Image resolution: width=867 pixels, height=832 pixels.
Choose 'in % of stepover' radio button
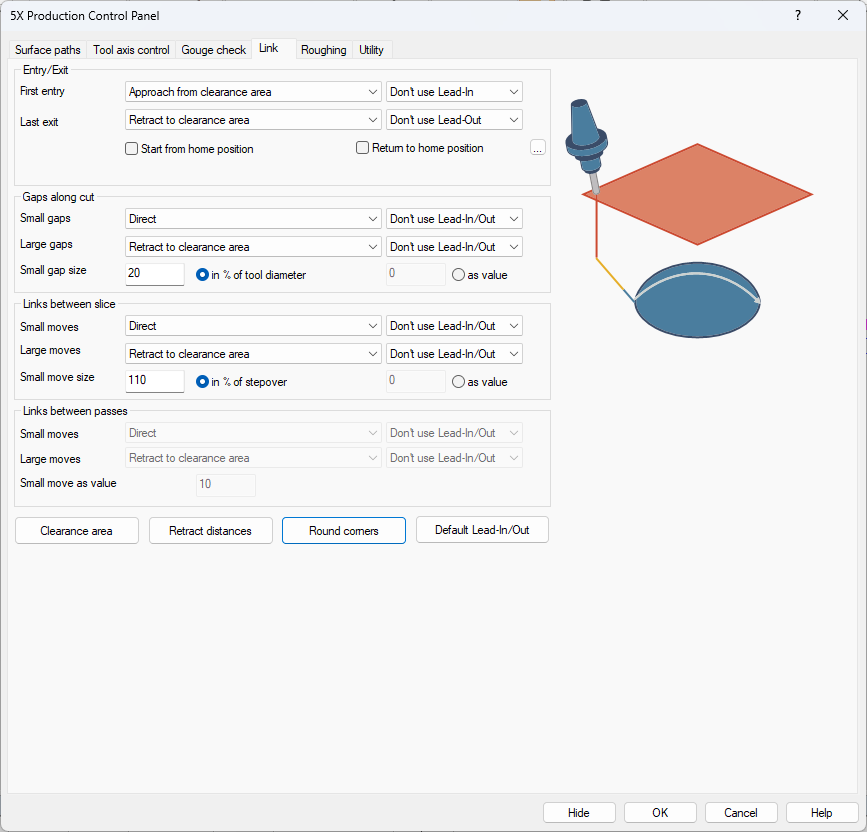(202, 382)
